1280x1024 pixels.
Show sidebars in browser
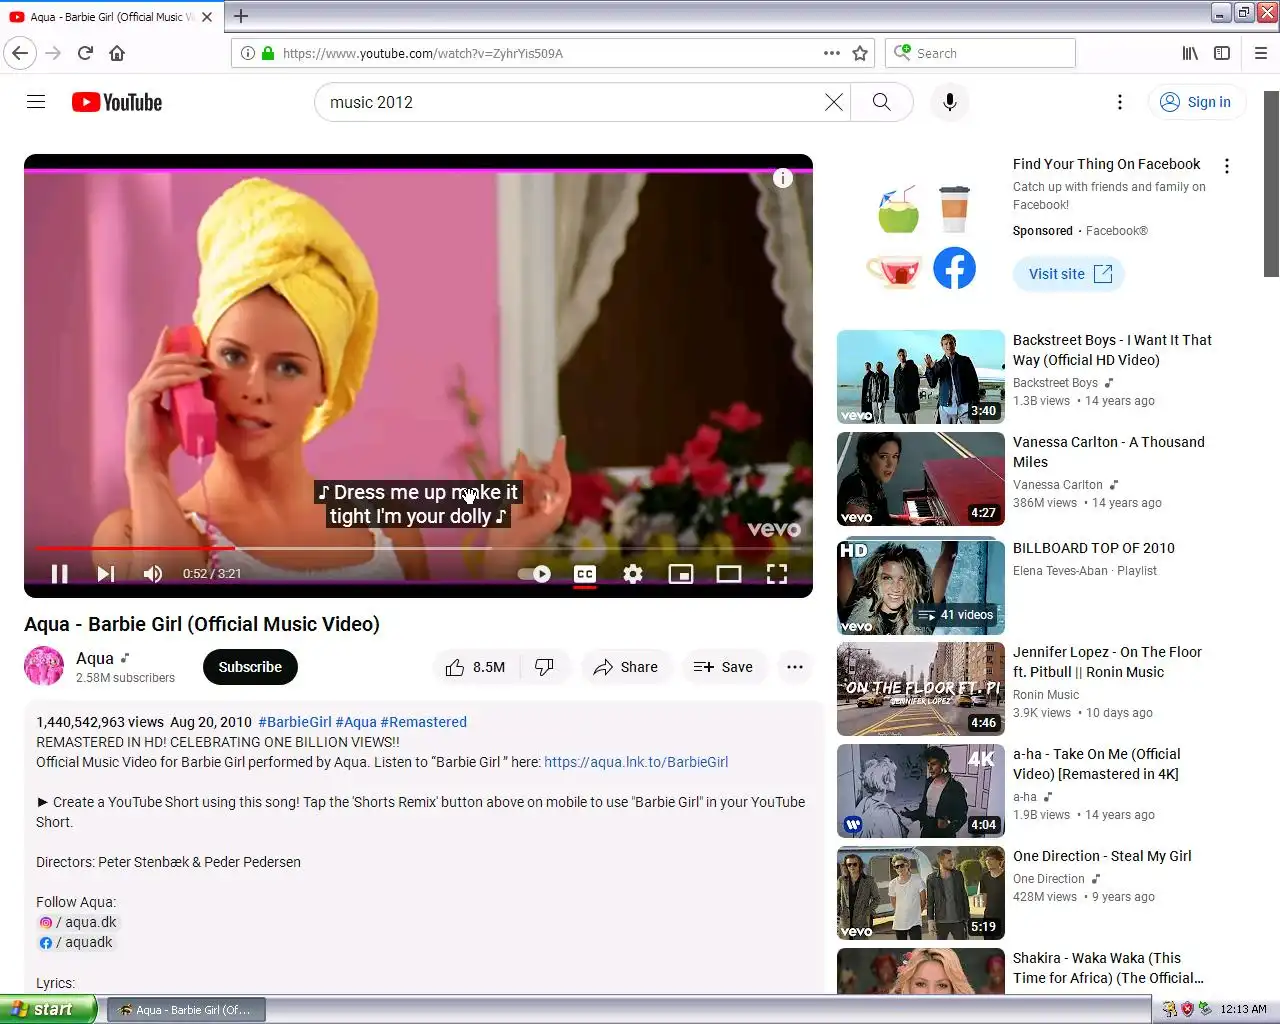pos(1222,53)
